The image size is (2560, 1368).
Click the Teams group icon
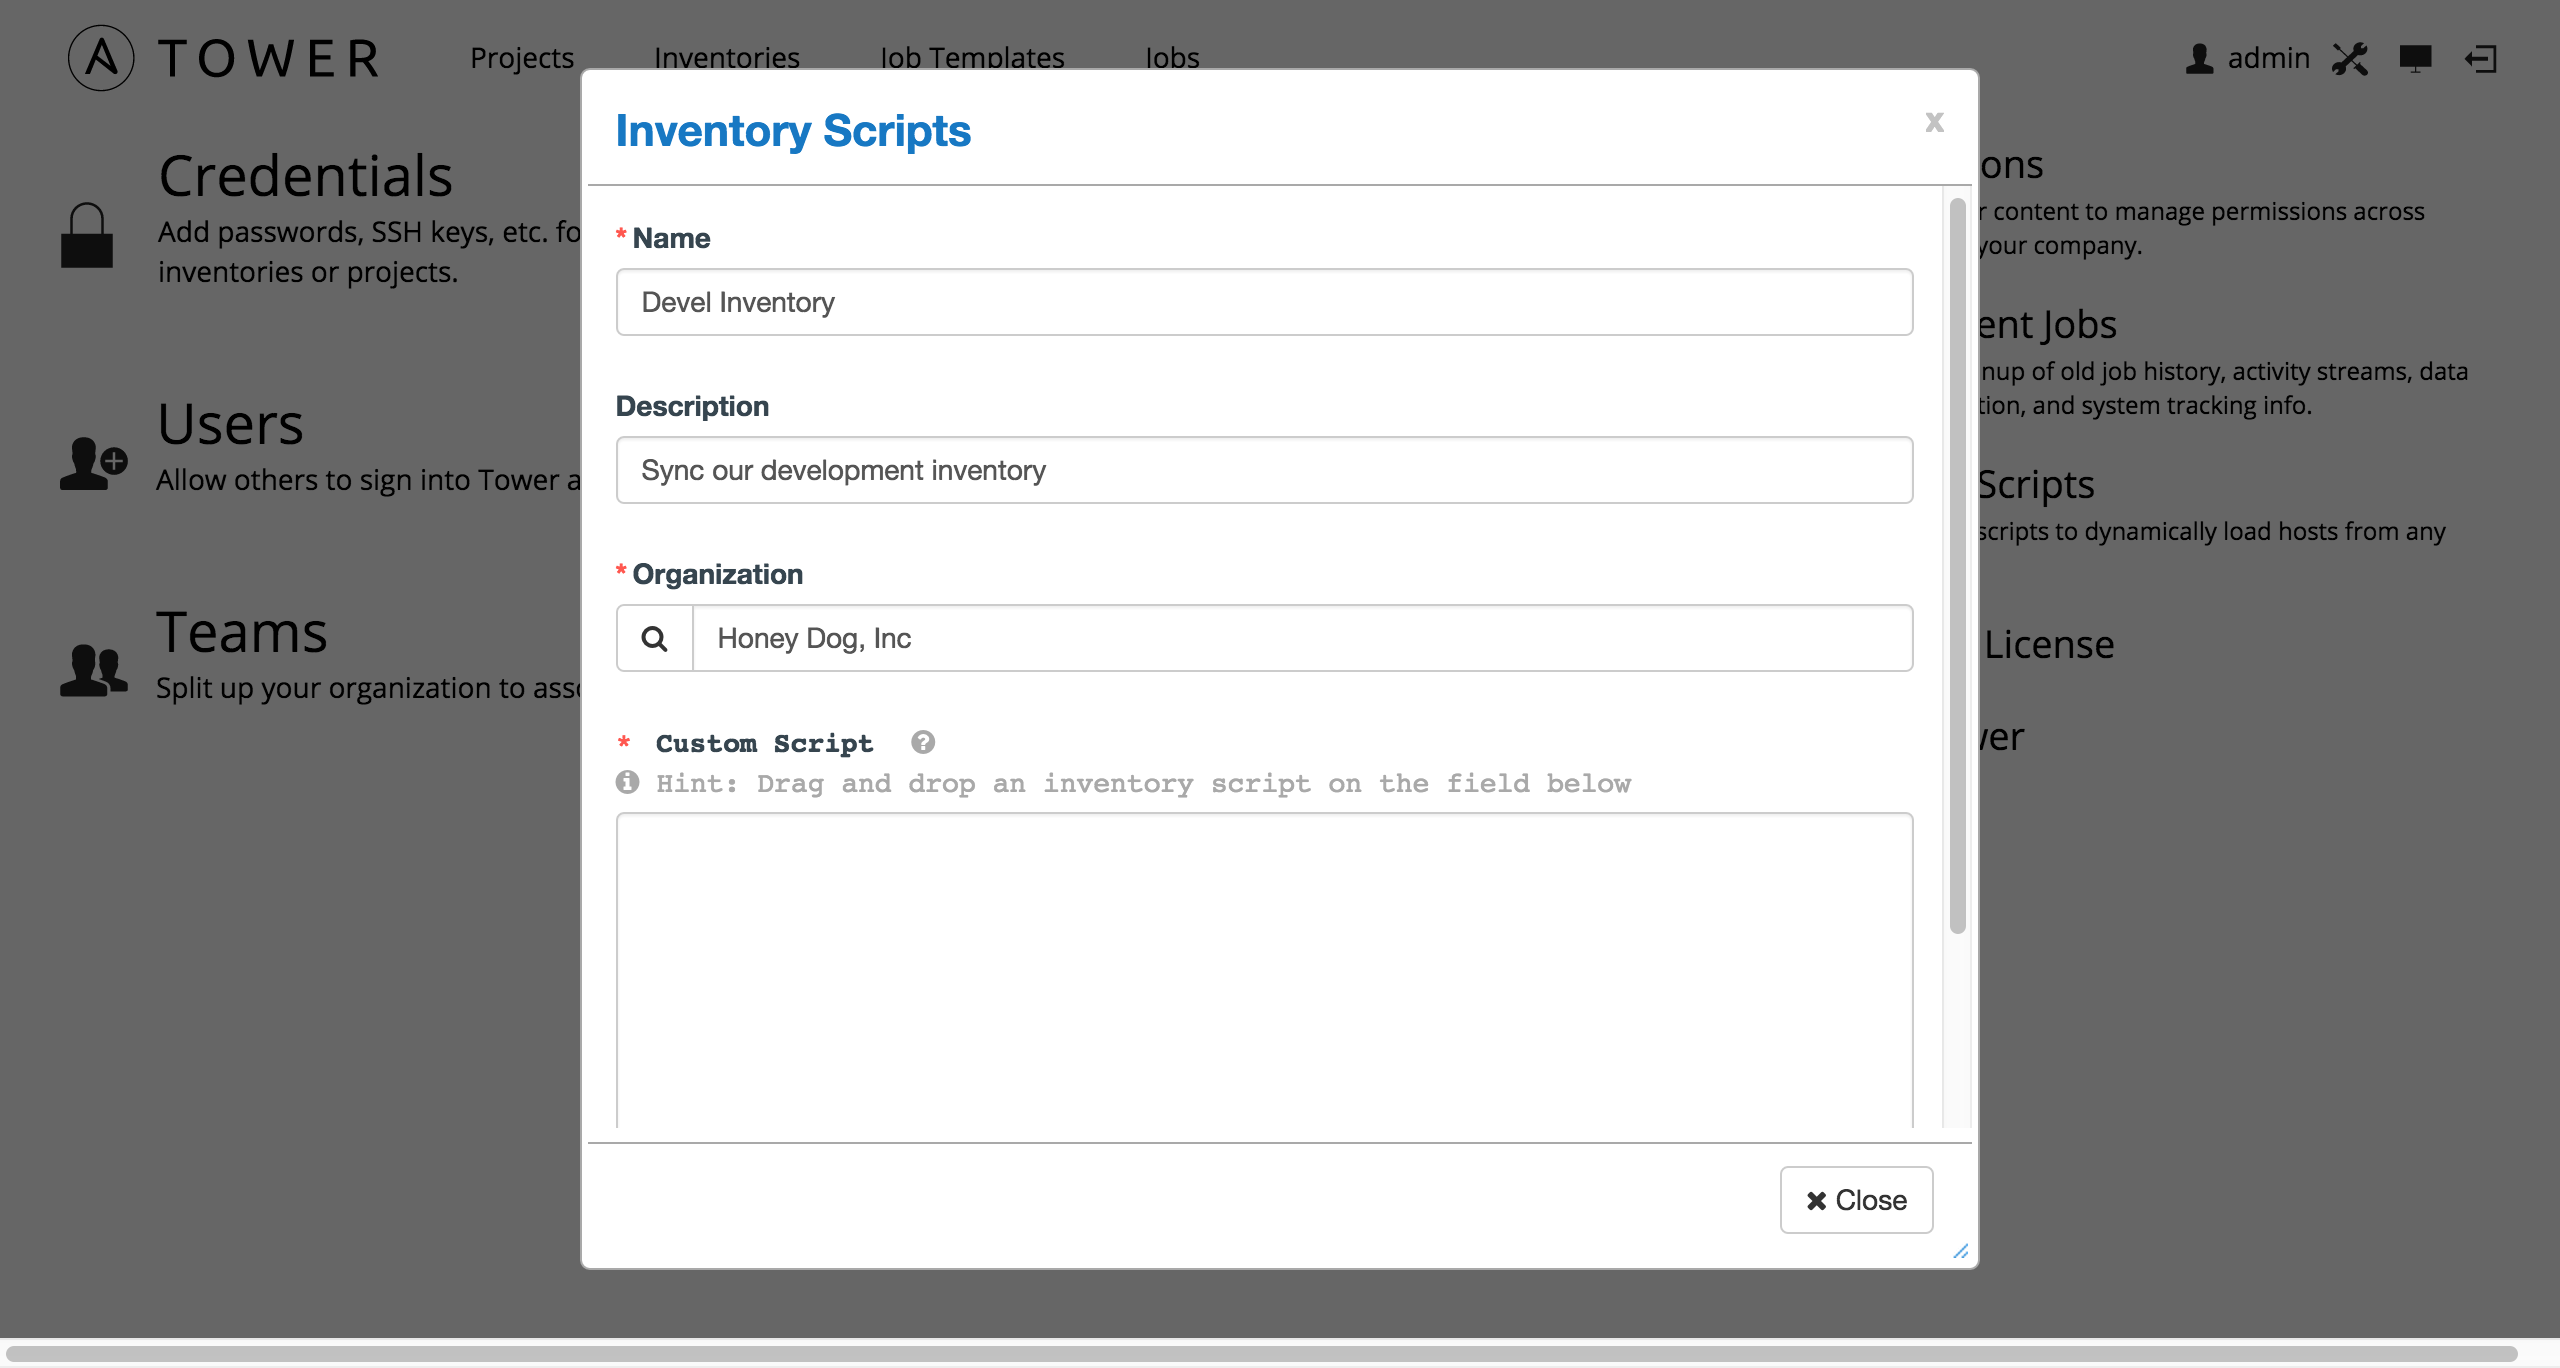[x=93, y=670]
